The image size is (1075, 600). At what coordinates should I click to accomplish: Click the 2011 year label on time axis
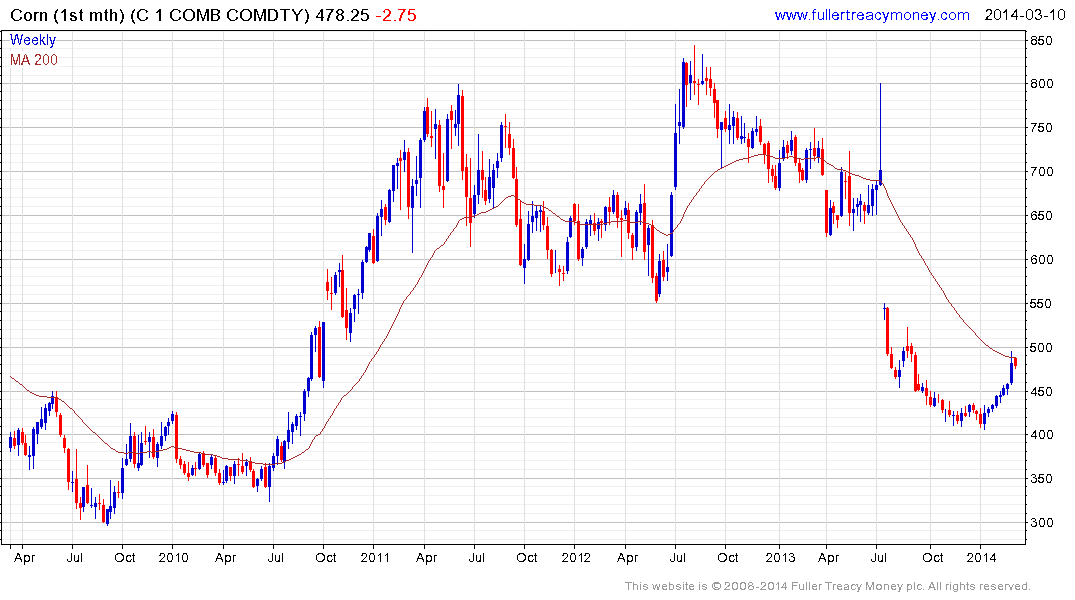tap(374, 557)
